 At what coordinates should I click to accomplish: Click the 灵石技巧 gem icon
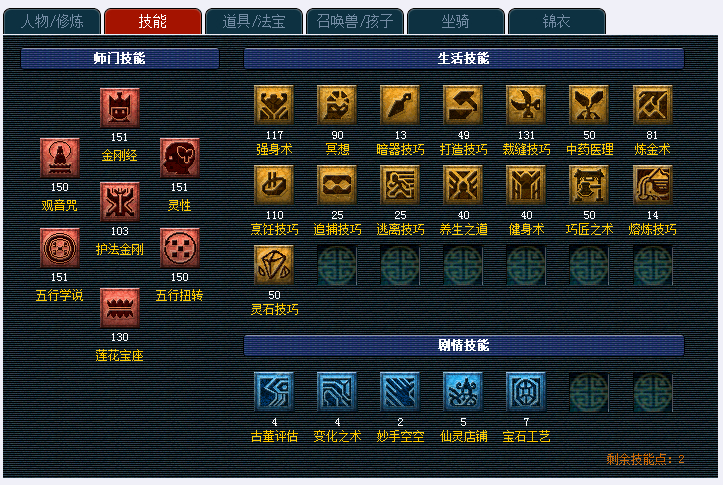coord(274,265)
